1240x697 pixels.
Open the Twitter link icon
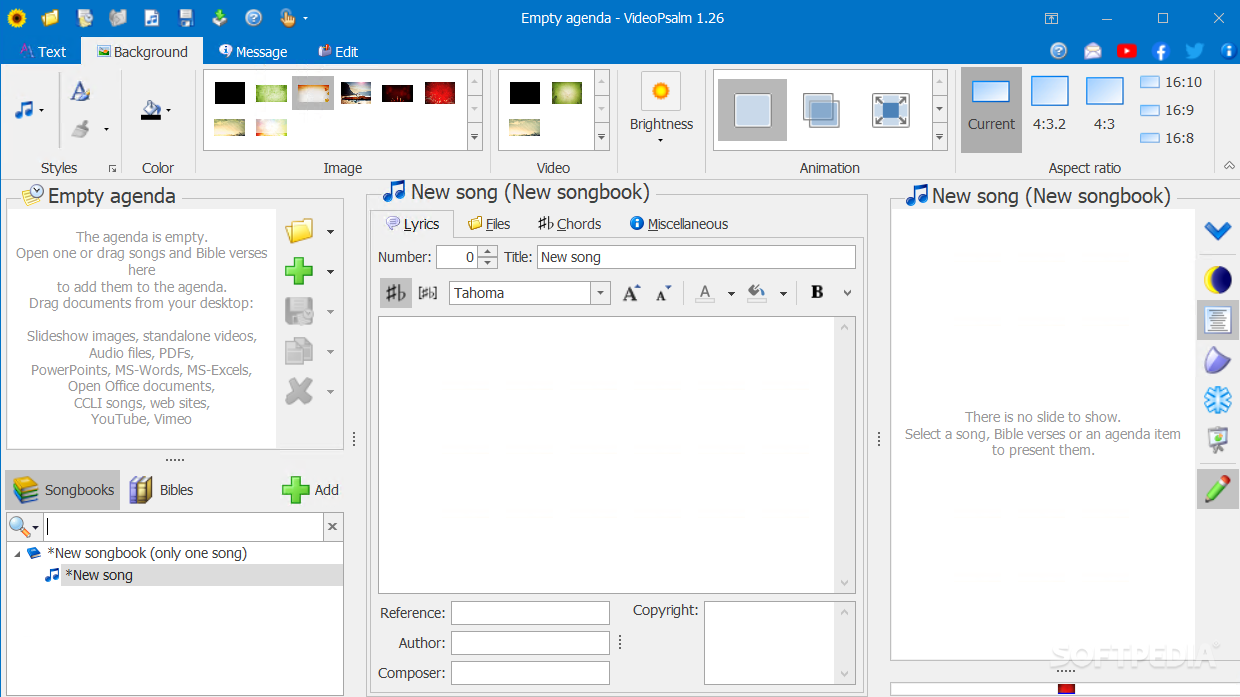pos(1194,51)
